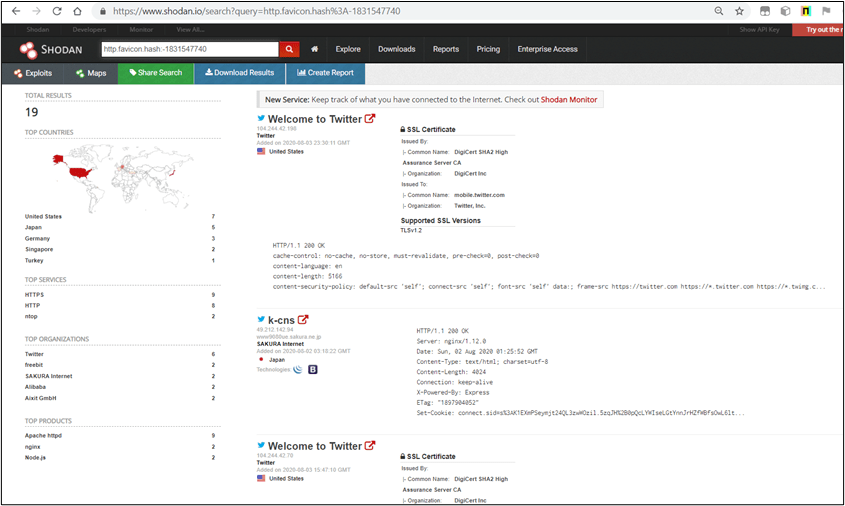Click hostname www9080ue.sakura.ne.jp
The image size is (845, 506).
point(289,337)
